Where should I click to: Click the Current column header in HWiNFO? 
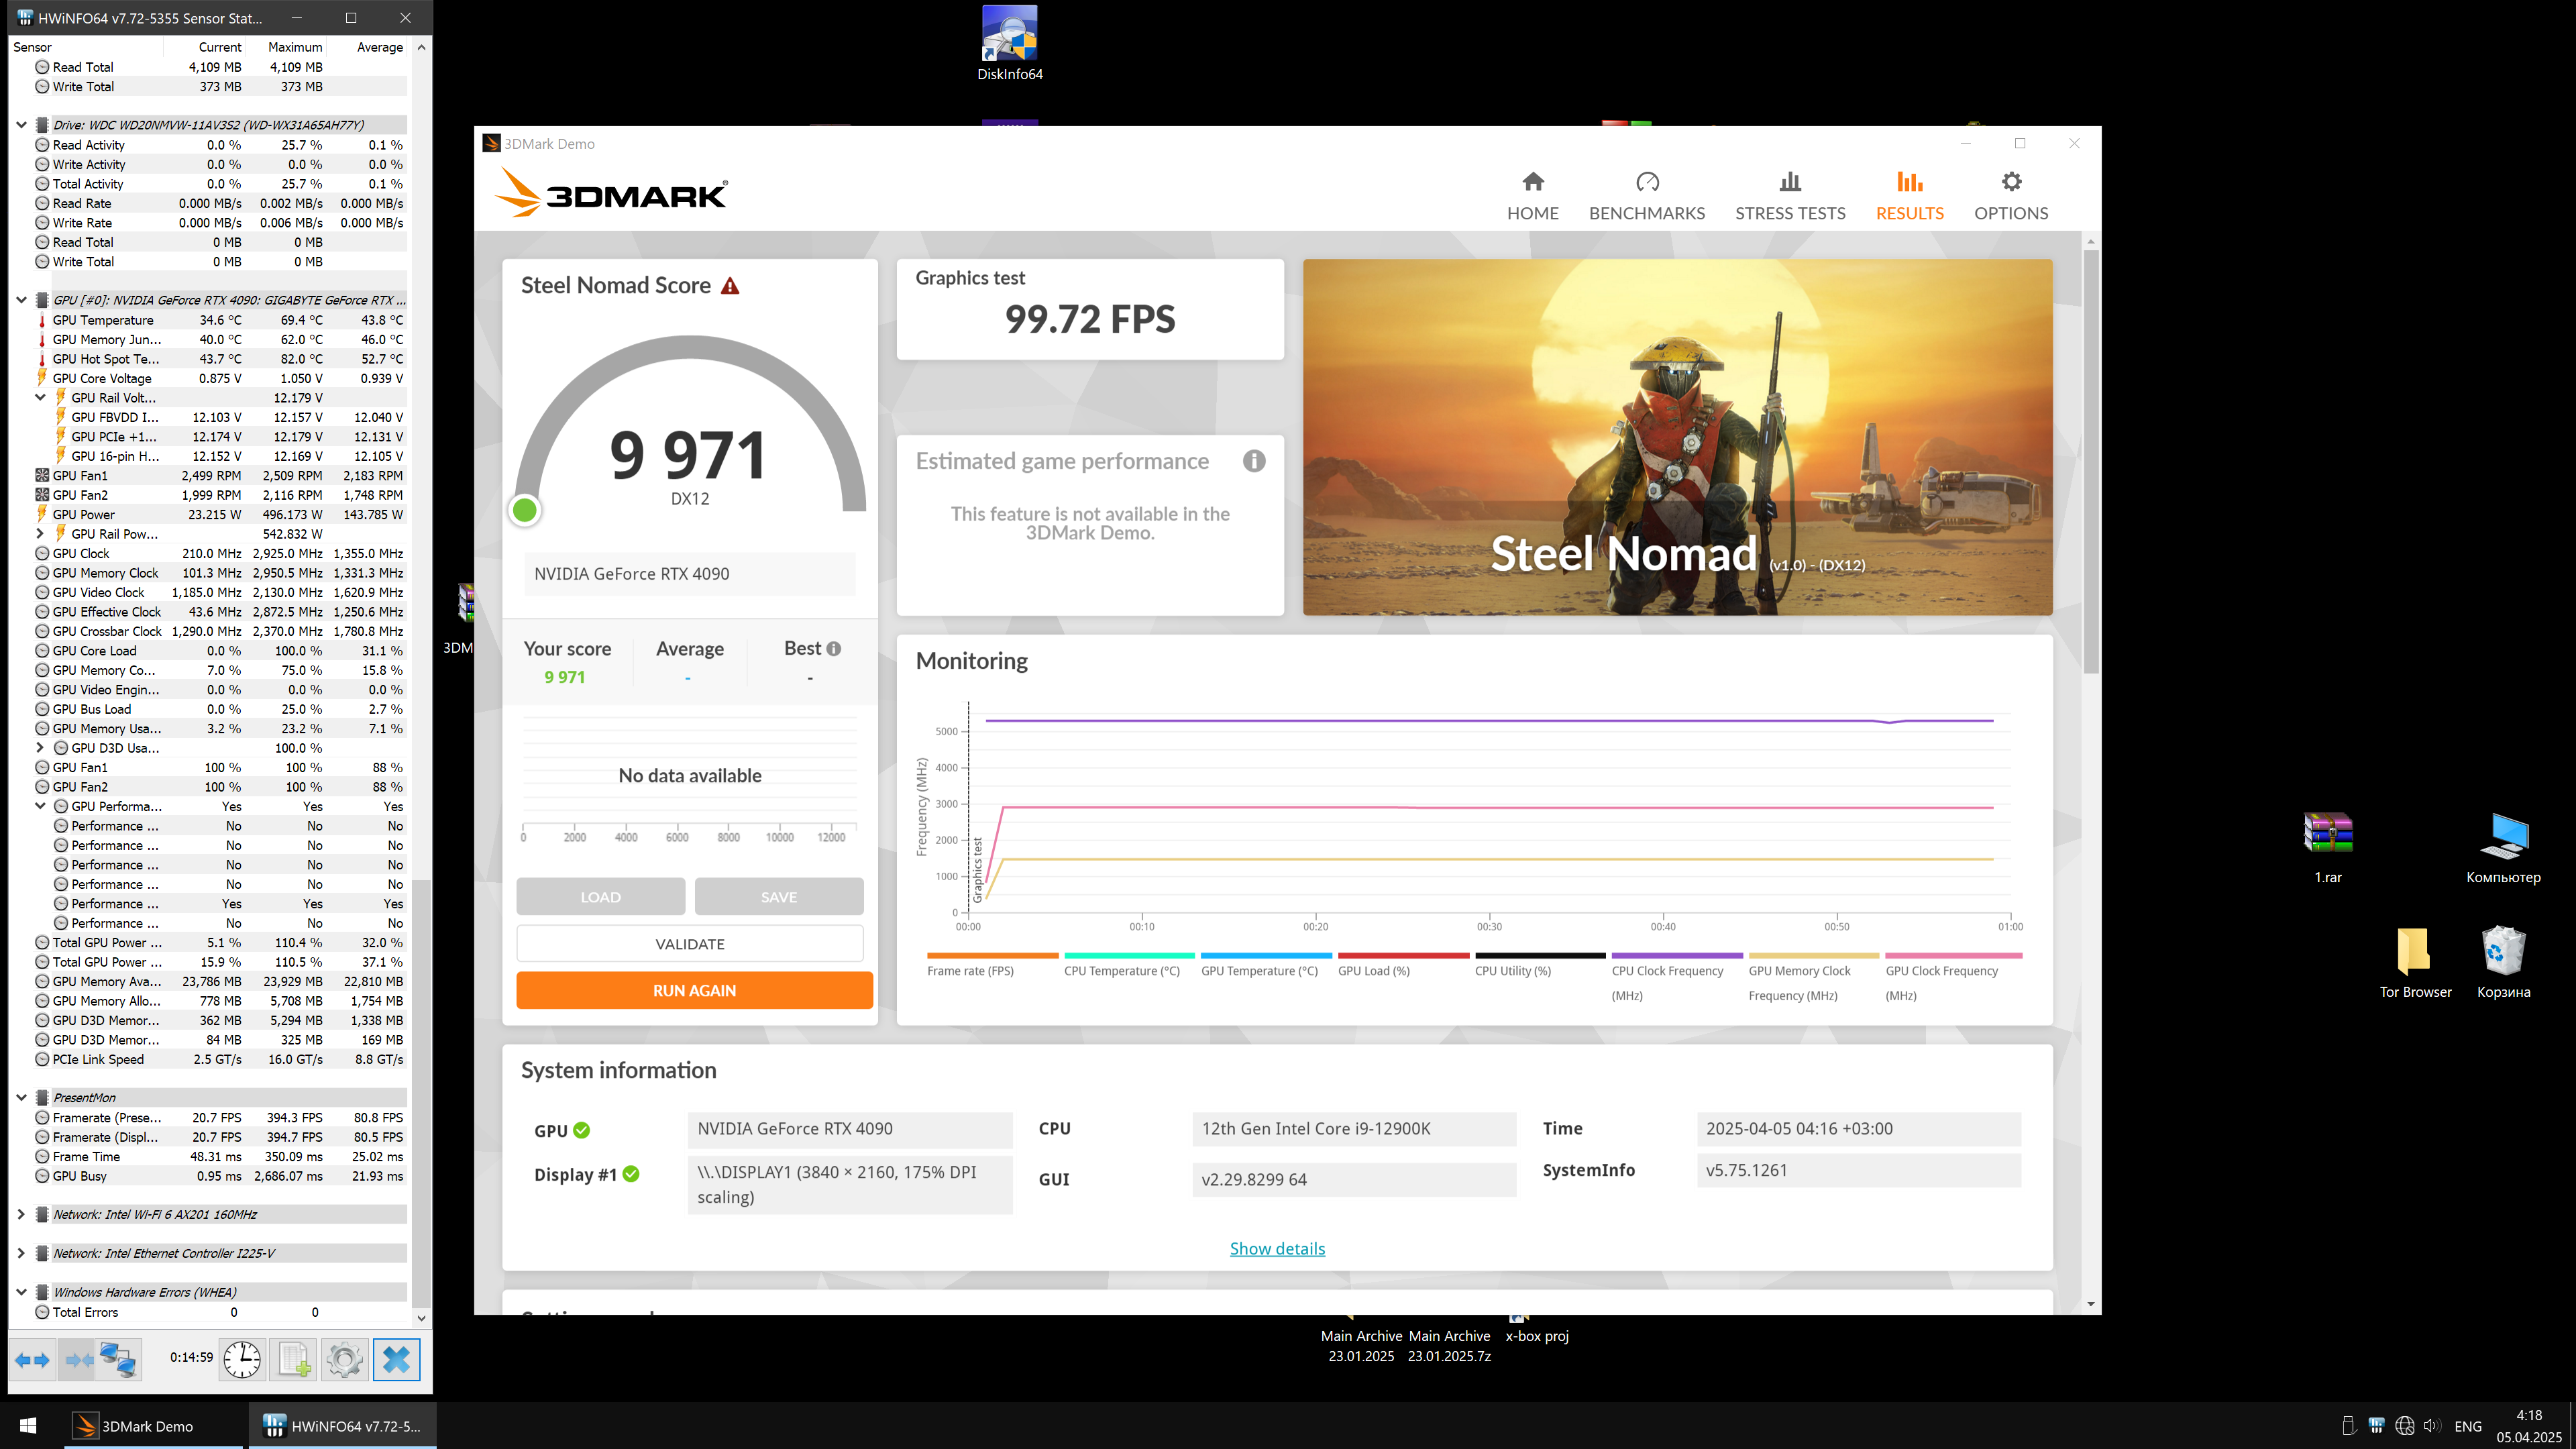[220, 47]
